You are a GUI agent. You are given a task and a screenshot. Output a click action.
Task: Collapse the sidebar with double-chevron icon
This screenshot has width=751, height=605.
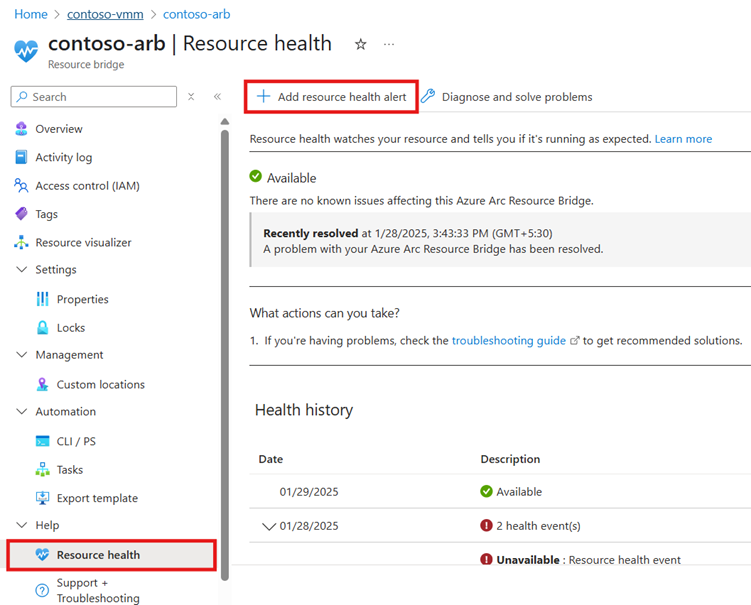(x=217, y=97)
